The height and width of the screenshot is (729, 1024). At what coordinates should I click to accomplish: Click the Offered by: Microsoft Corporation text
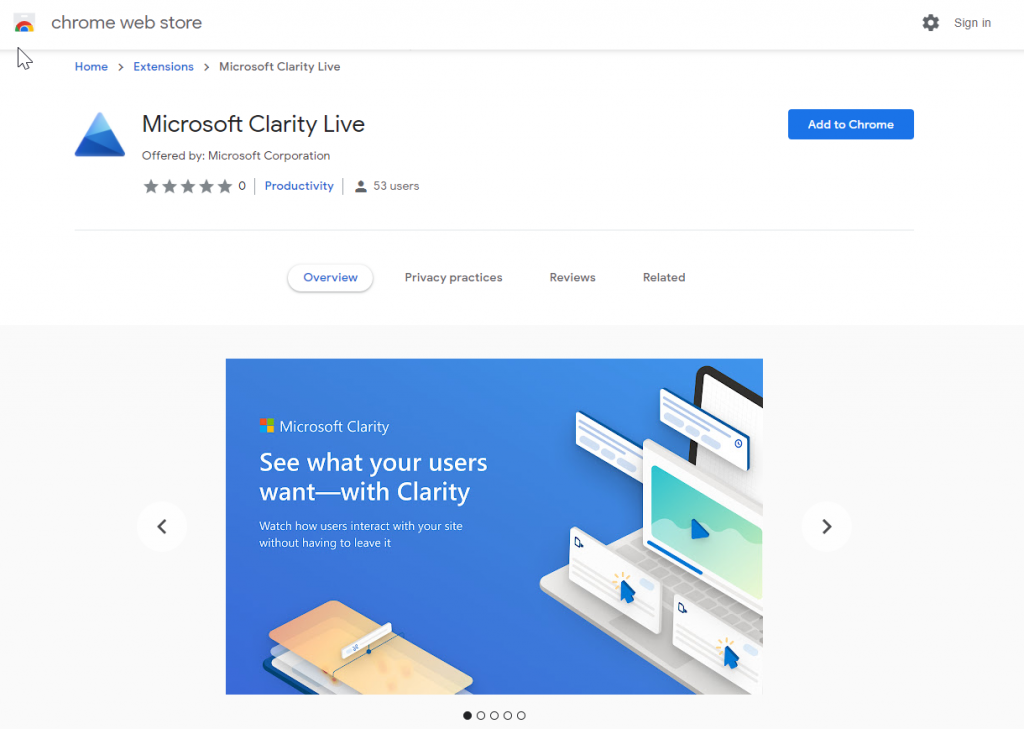point(236,155)
